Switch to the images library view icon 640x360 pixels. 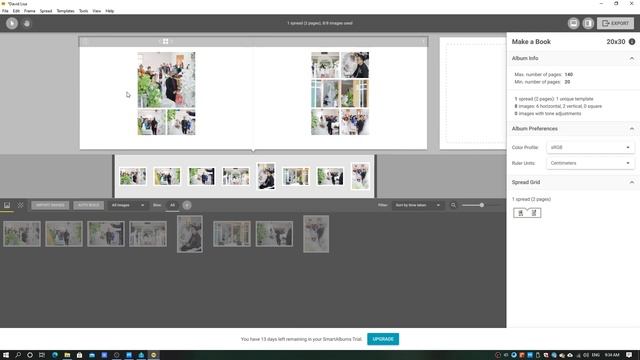[7, 205]
